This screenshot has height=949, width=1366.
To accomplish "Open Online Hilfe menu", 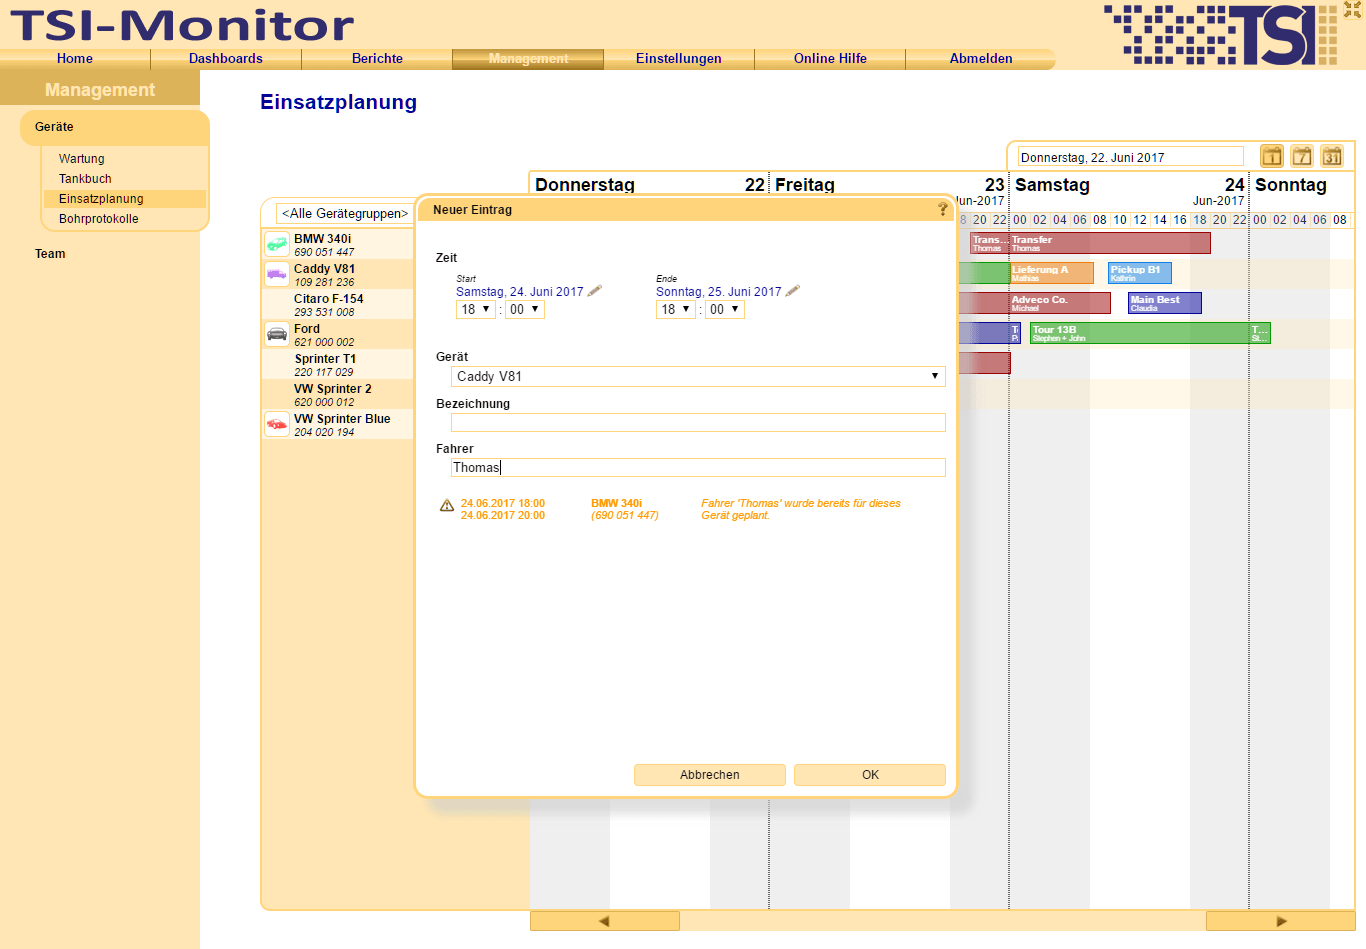I will click(830, 59).
